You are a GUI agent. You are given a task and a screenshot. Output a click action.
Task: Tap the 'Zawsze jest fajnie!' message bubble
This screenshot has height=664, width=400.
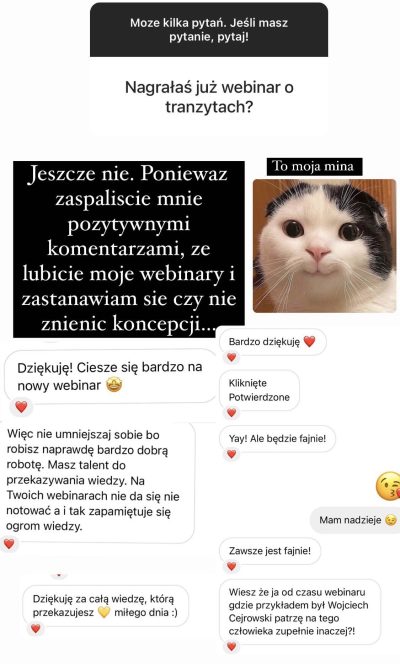[x=270, y=551]
